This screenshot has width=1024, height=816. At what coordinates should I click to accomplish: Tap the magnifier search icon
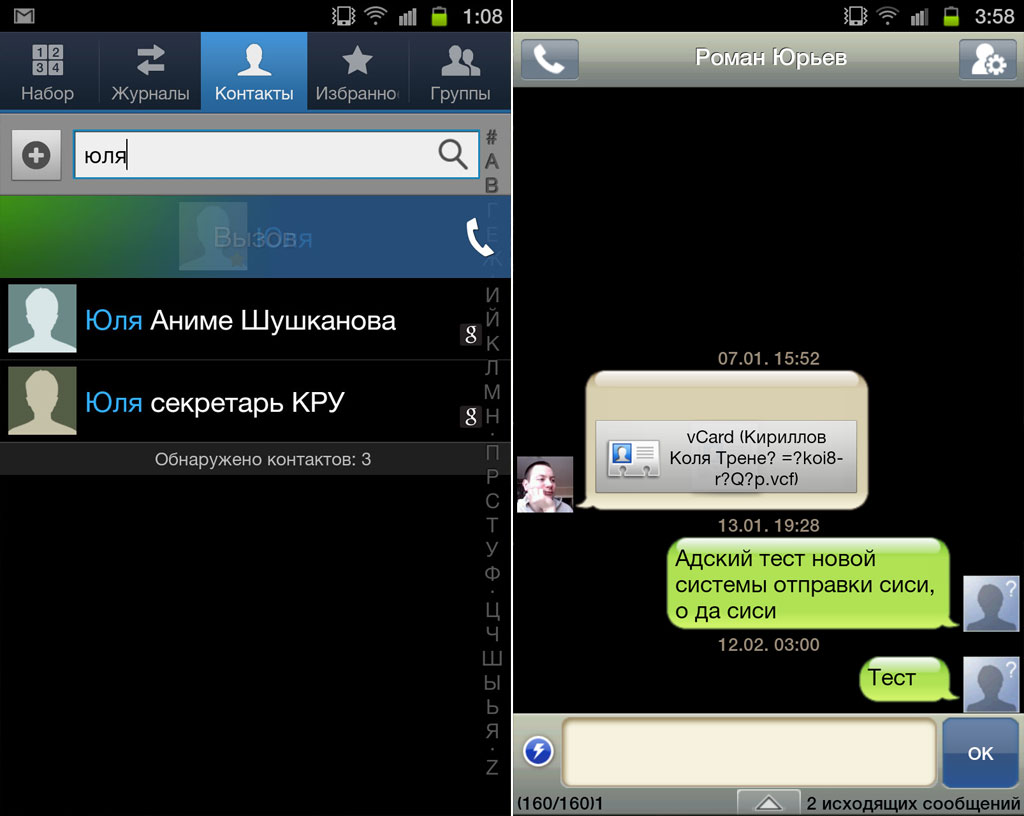click(453, 155)
